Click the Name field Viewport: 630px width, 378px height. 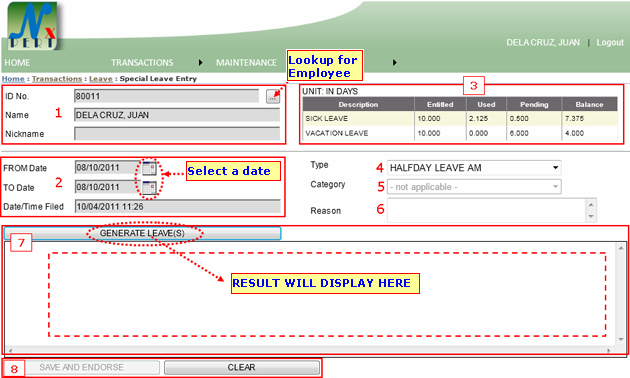click(177, 115)
